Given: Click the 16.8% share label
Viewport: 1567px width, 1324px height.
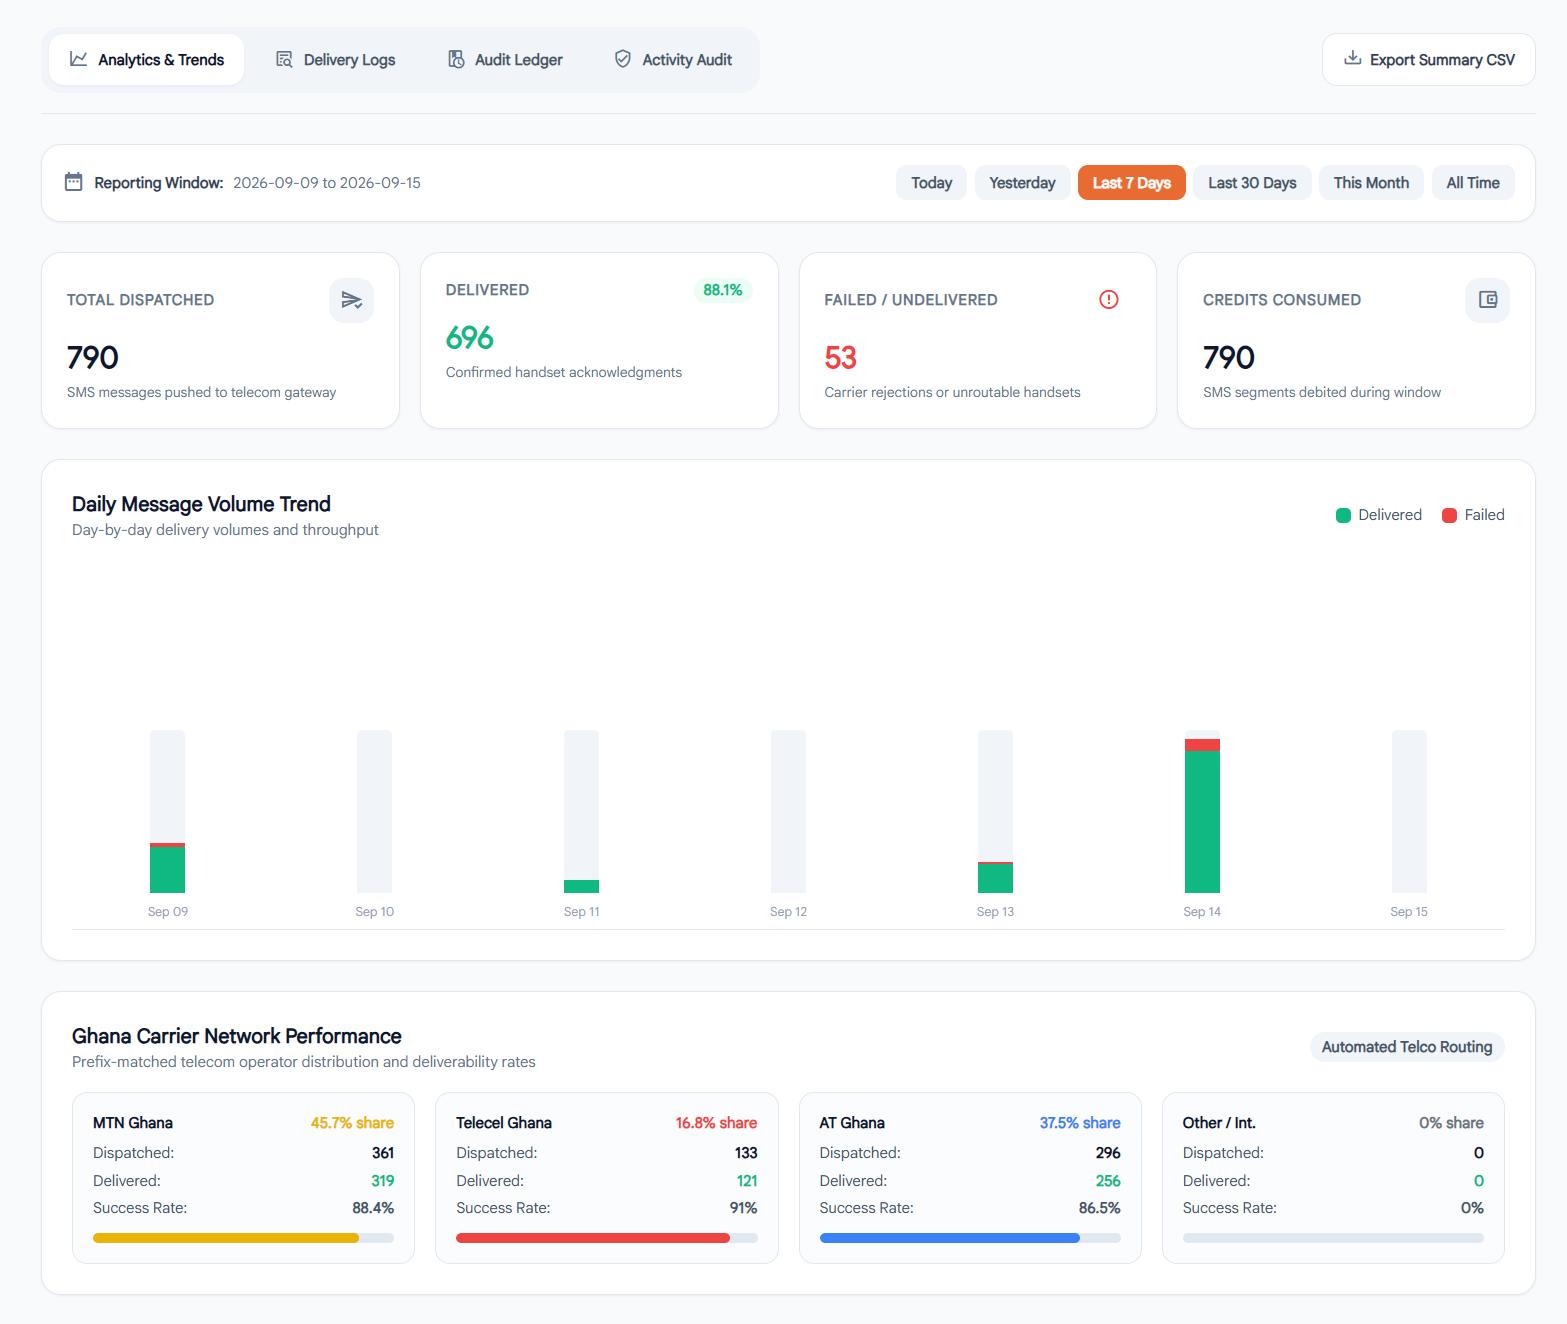Looking at the screenshot, I should [x=716, y=1123].
